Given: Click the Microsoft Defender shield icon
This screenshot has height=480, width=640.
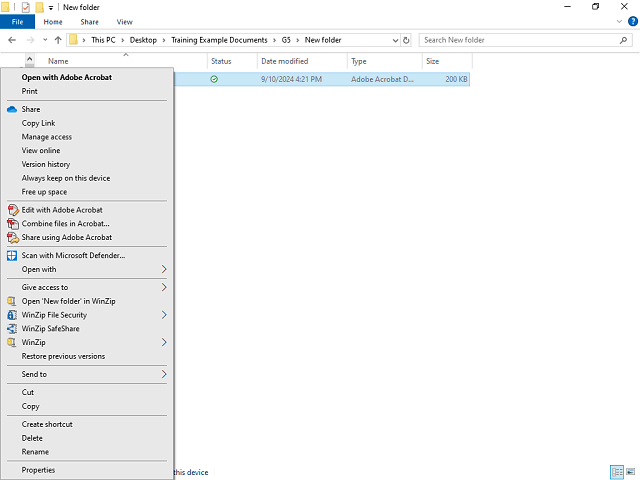Looking at the screenshot, I should [x=12, y=255].
